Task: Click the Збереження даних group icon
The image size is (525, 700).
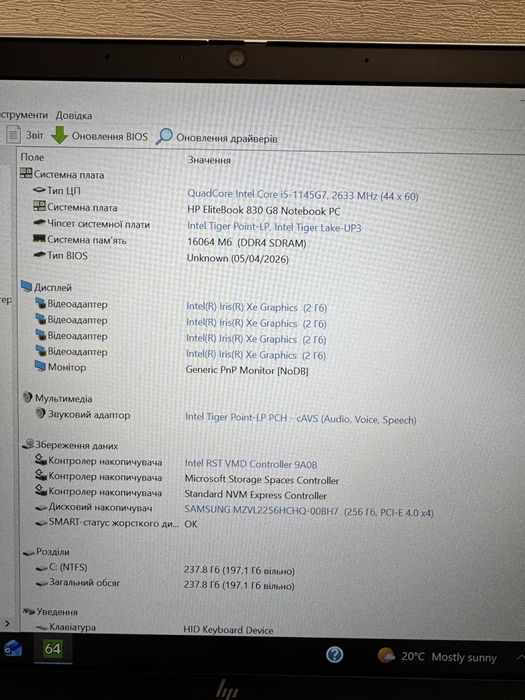Action: (29, 444)
